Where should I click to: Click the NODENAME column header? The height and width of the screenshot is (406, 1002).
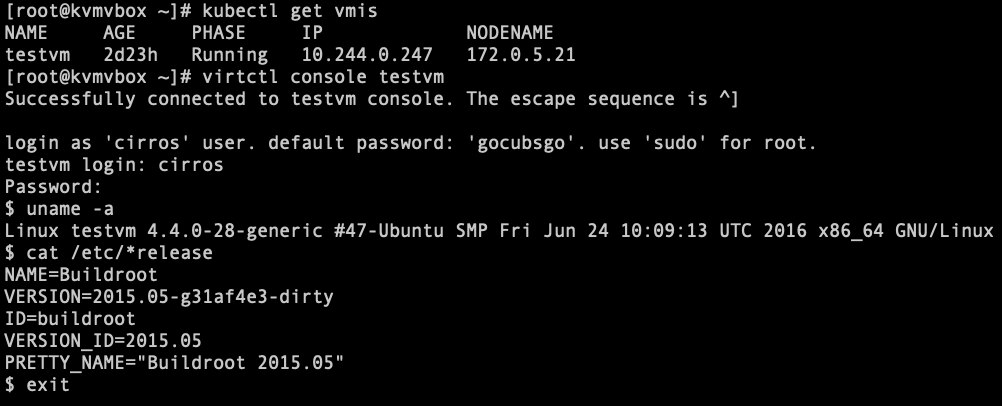[510, 33]
